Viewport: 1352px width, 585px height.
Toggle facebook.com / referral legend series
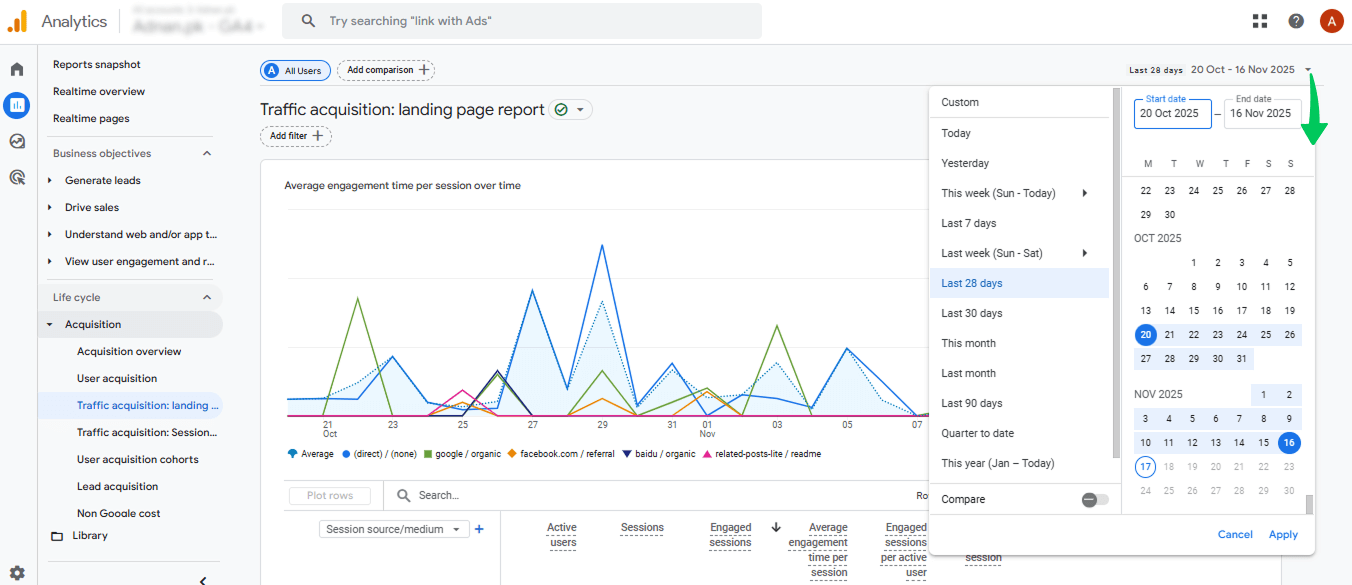[x=560, y=454]
